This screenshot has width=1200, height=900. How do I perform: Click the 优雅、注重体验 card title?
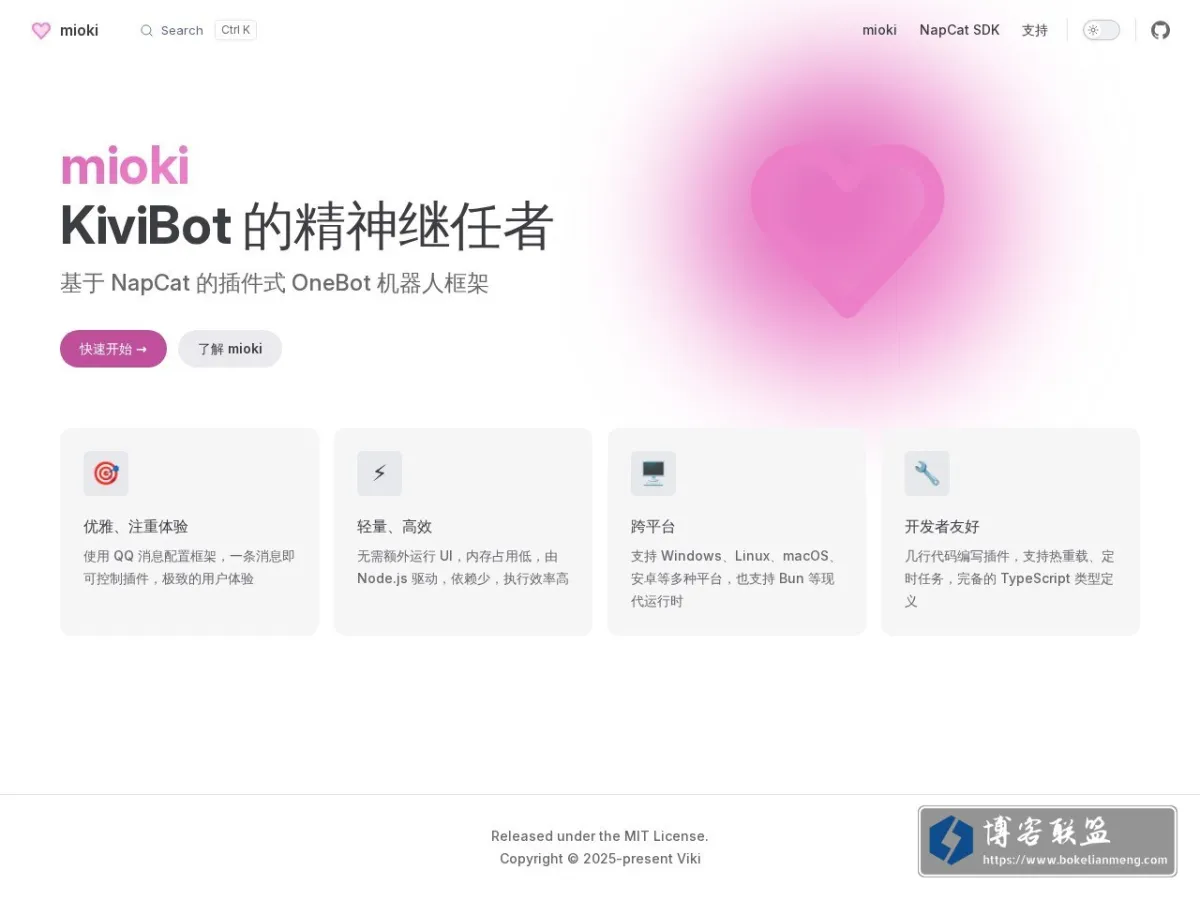(136, 526)
